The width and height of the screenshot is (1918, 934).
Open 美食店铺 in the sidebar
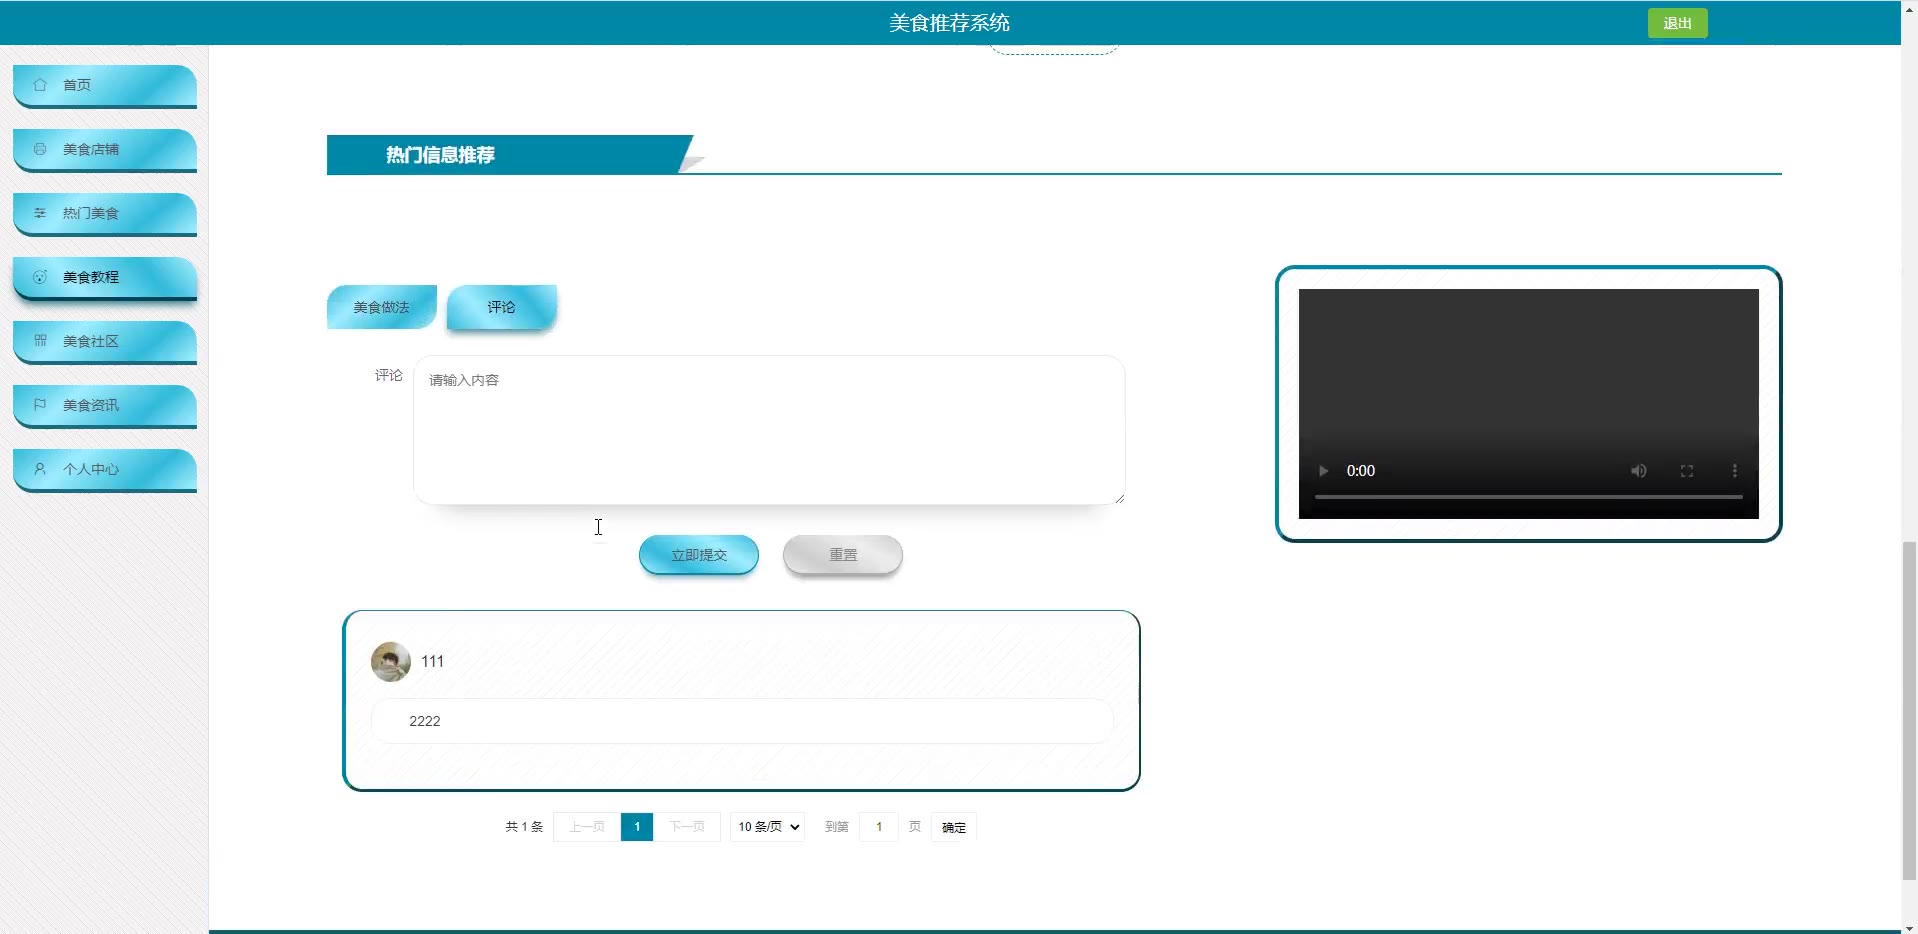click(105, 149)
